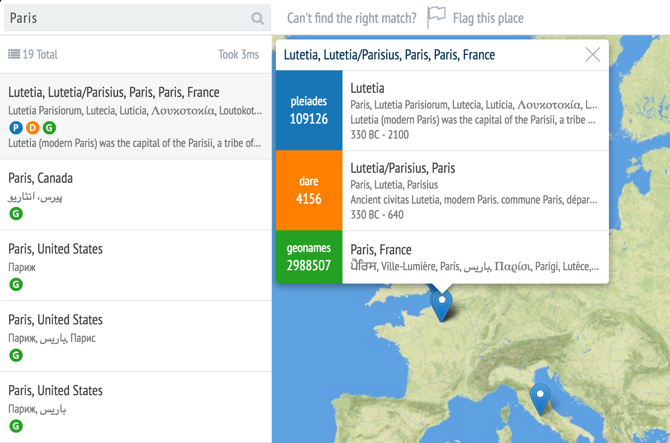Click the green G badge under Lutetia result
Screen dimensions: 670x443
click(49, 128)
